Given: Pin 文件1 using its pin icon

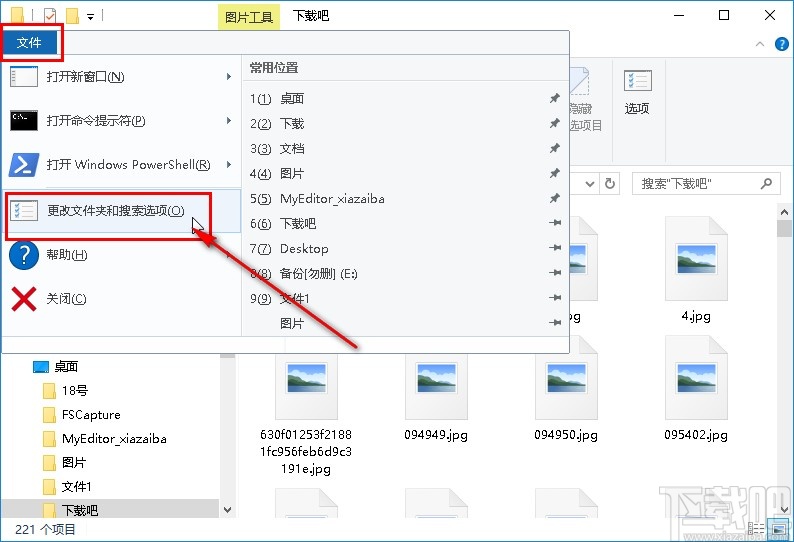Looking at the screenshot, I should (x=555, y=298).
